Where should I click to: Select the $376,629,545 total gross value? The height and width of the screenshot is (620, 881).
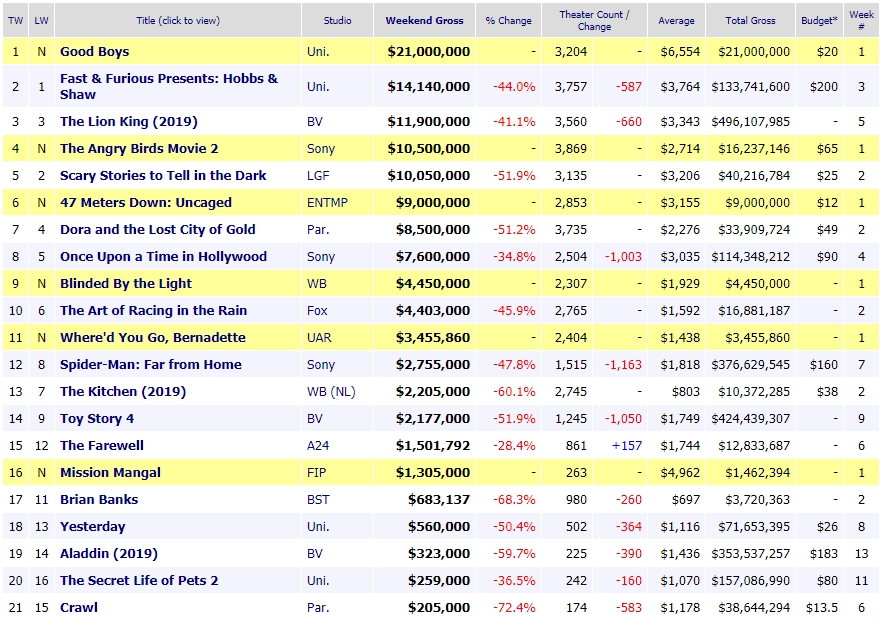coord(751,365)
